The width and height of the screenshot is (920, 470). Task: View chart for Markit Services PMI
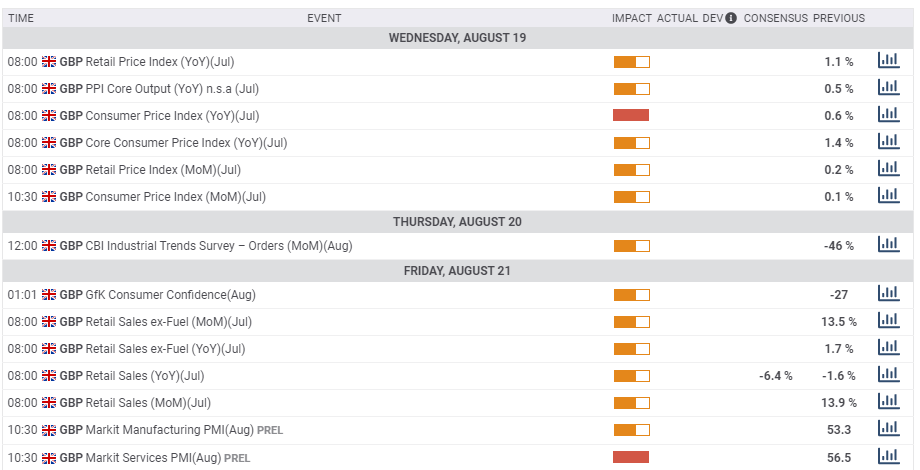[888, 456]
